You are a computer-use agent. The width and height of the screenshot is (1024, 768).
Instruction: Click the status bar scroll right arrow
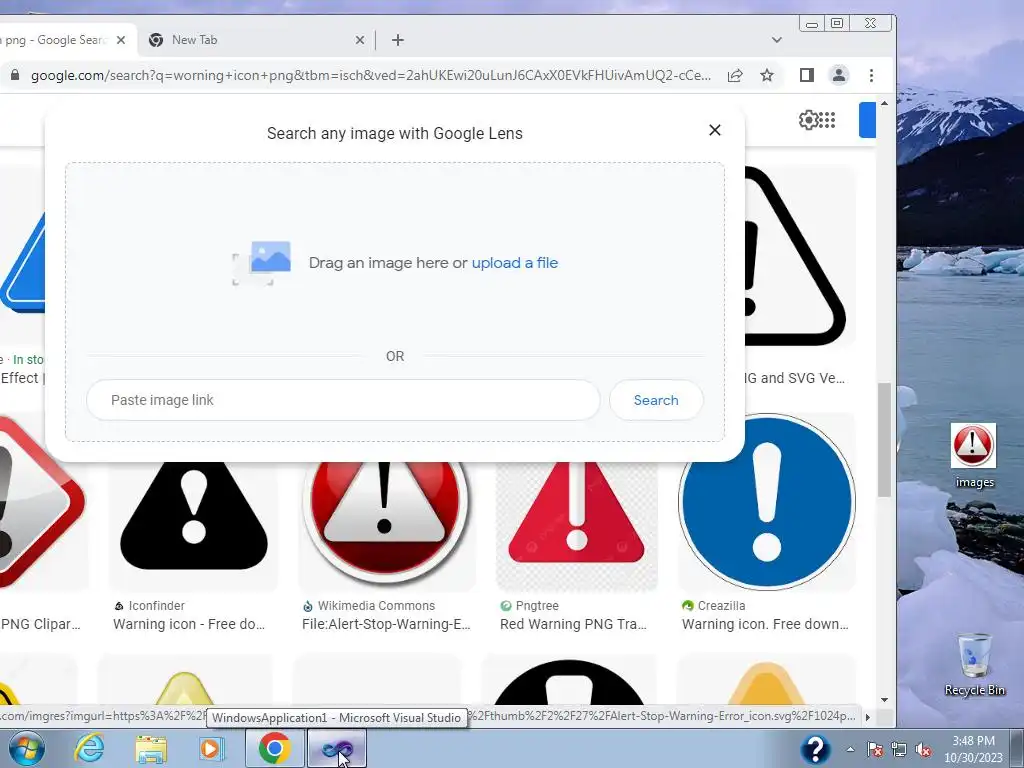[x=867, y=716]
